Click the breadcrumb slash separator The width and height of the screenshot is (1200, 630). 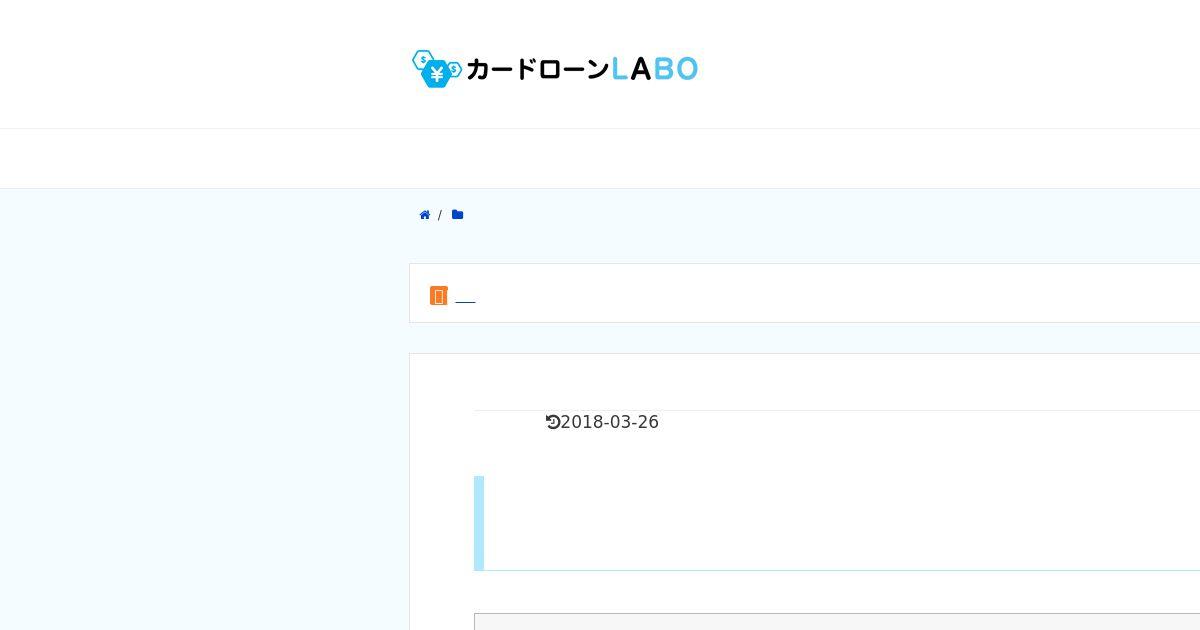coord(440,215)
